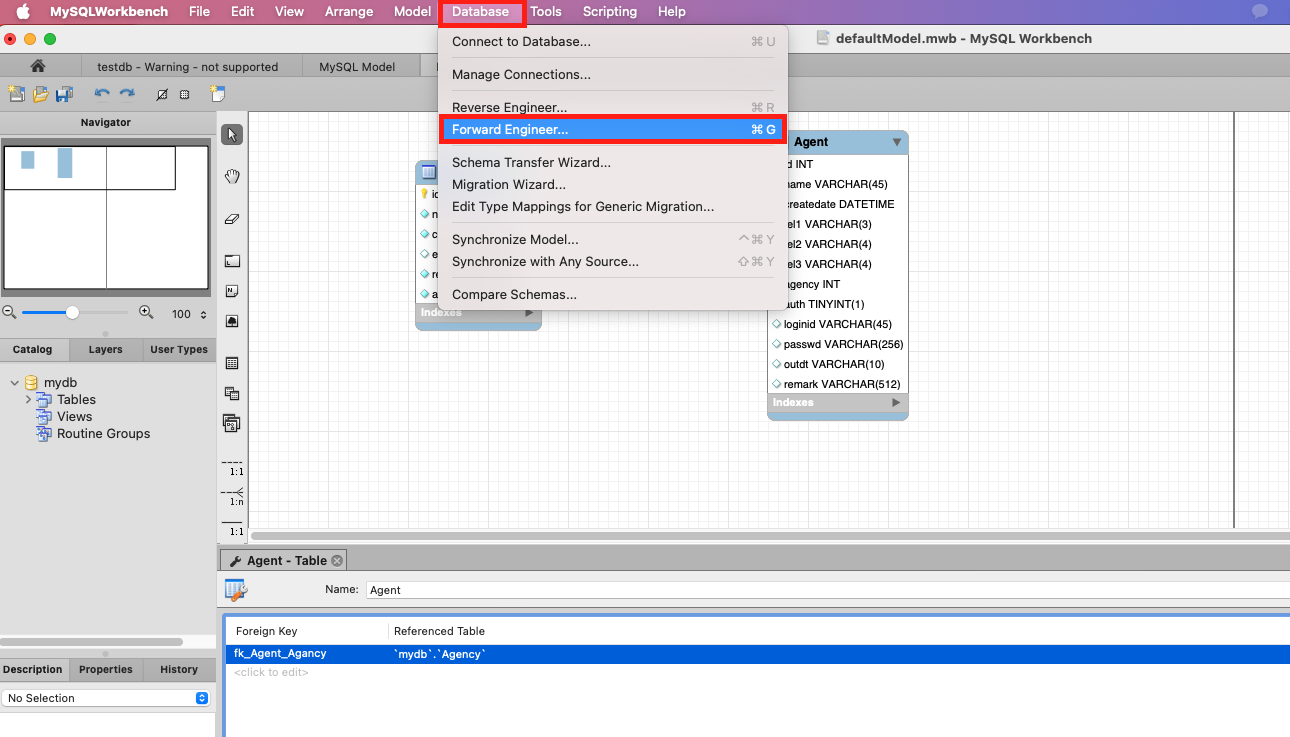The width and height of the screenshot is (1290, 737).
Task: Close the Agent - Table editor tab
Action: [x=337, y=561]
